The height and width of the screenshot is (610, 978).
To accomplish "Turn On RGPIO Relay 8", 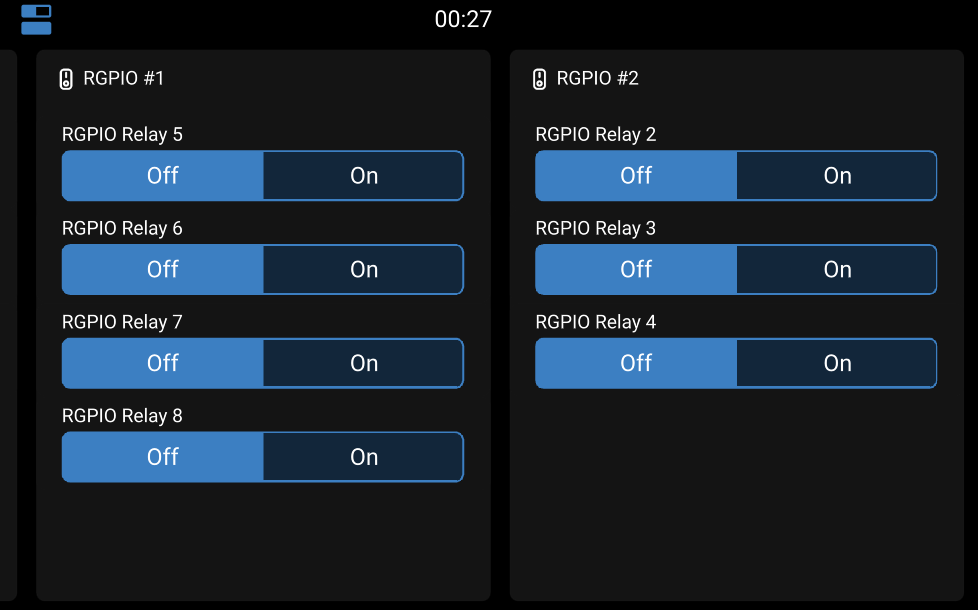I will (x=363, y=457).
